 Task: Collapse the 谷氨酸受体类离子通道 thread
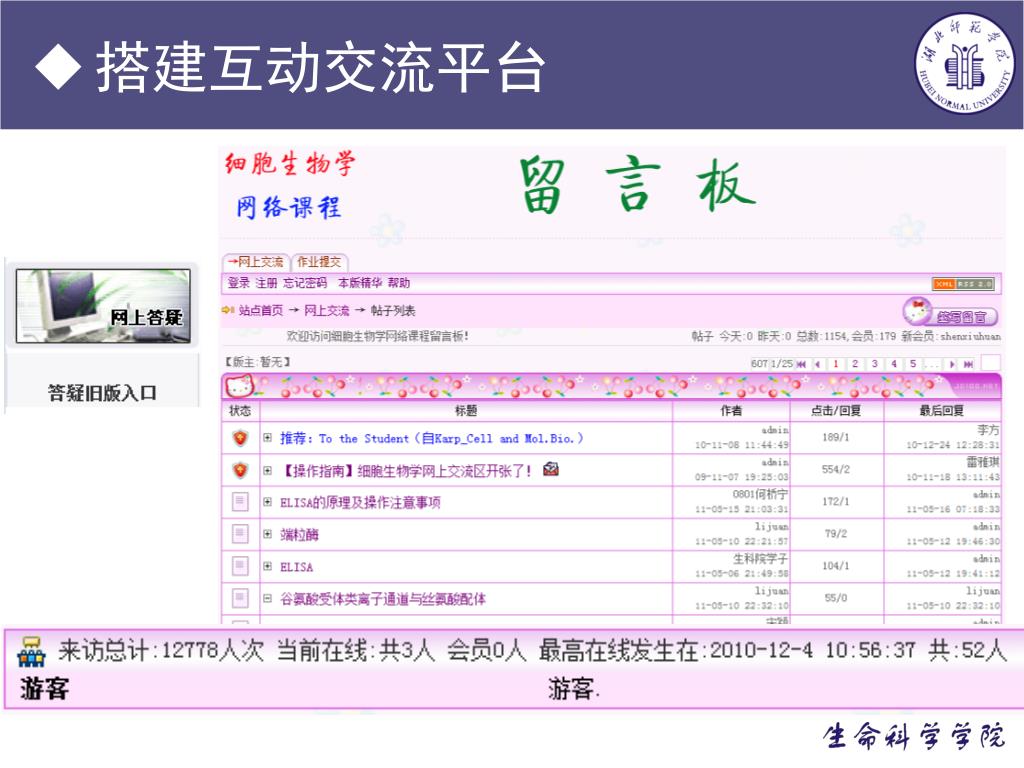tap(267, 598)
